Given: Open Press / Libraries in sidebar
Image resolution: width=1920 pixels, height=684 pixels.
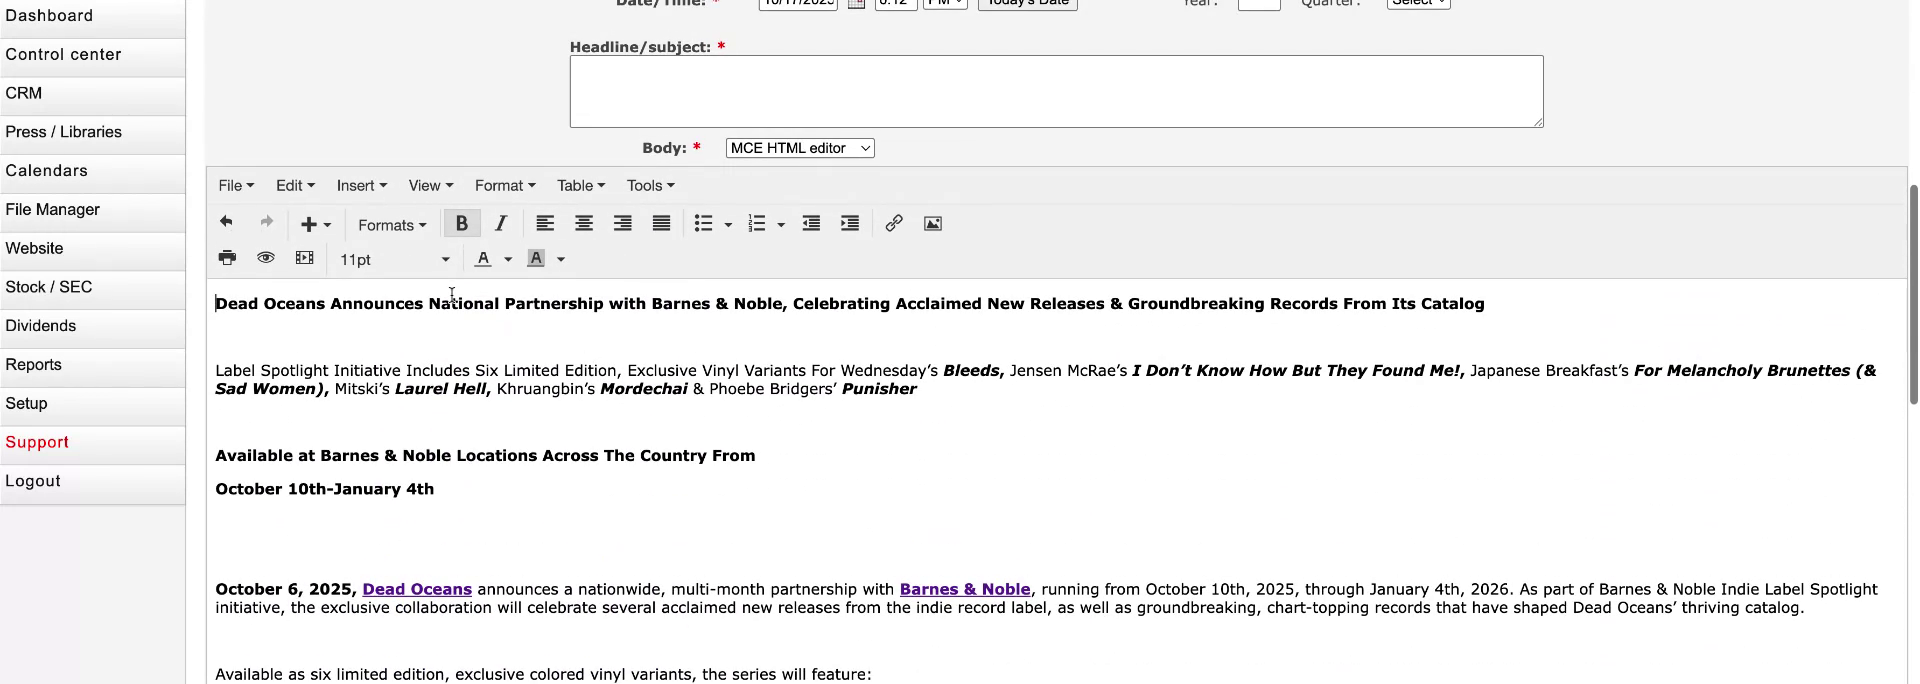Looking at the screenshot, I should pyautogui.click(x=92, y=132).
